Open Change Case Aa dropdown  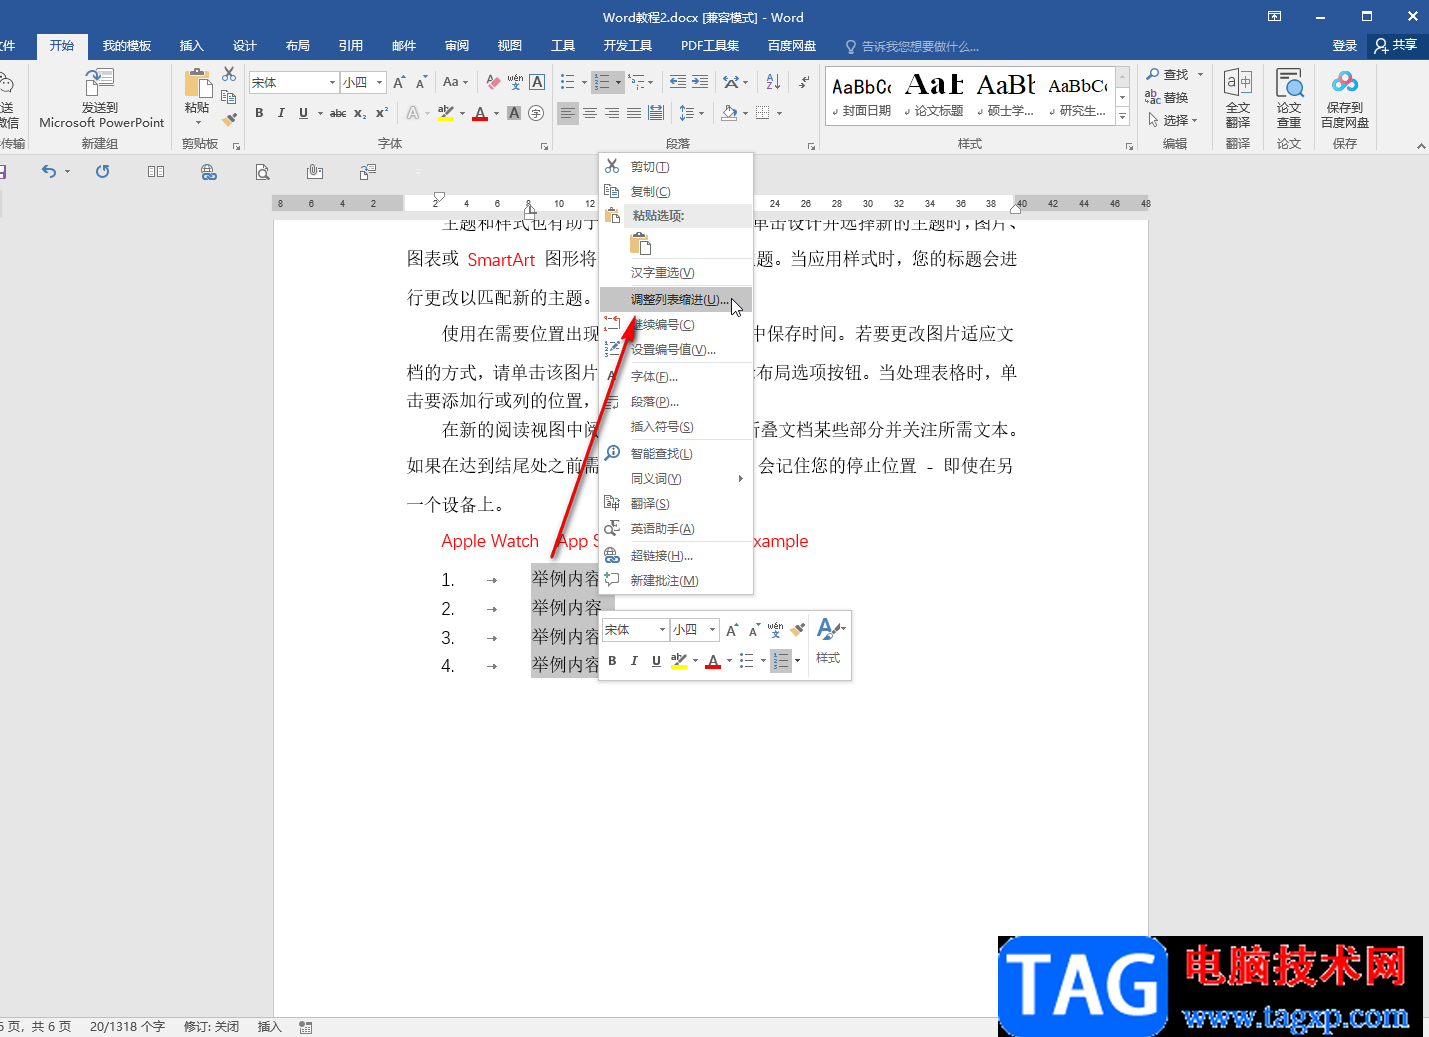455,82
